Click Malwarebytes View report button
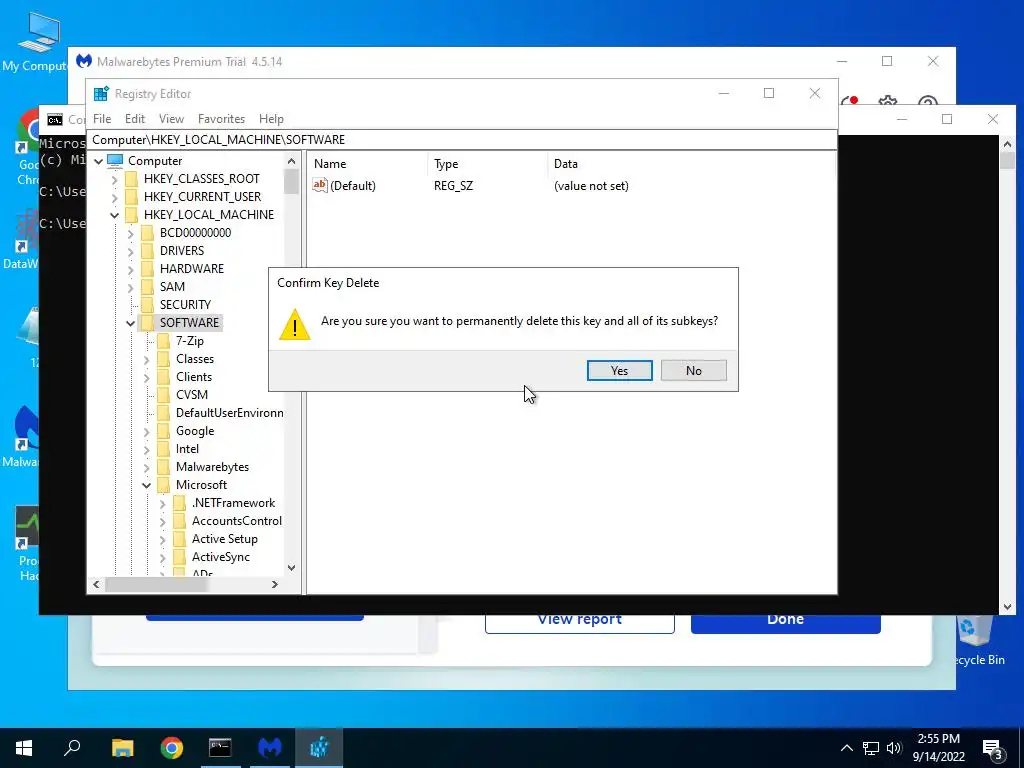The width and height of the screenshot is (1024, 768). coord(580,619)
